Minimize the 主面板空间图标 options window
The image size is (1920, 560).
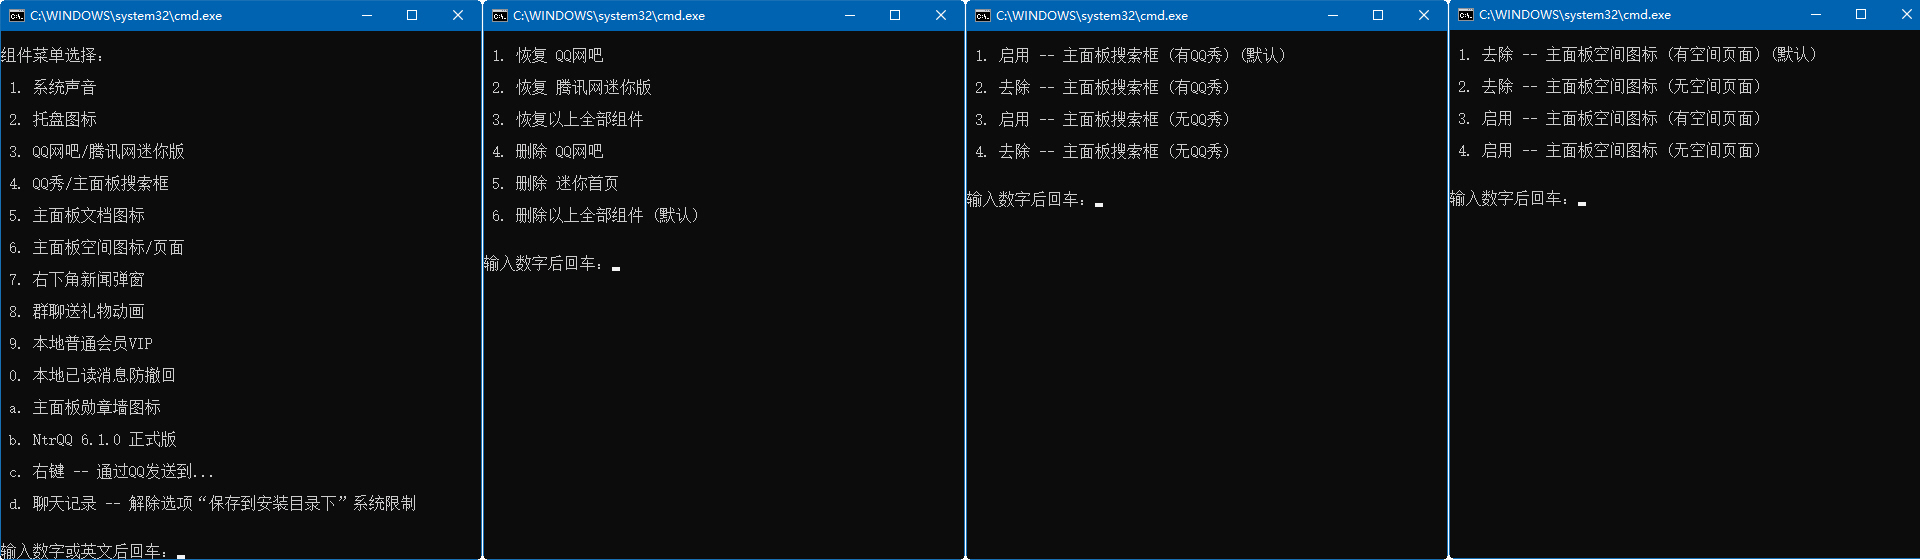point(1816,15)
